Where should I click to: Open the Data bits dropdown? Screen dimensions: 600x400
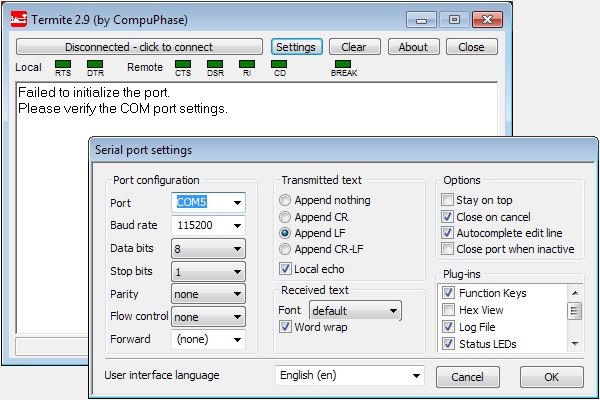pos(208,249)
